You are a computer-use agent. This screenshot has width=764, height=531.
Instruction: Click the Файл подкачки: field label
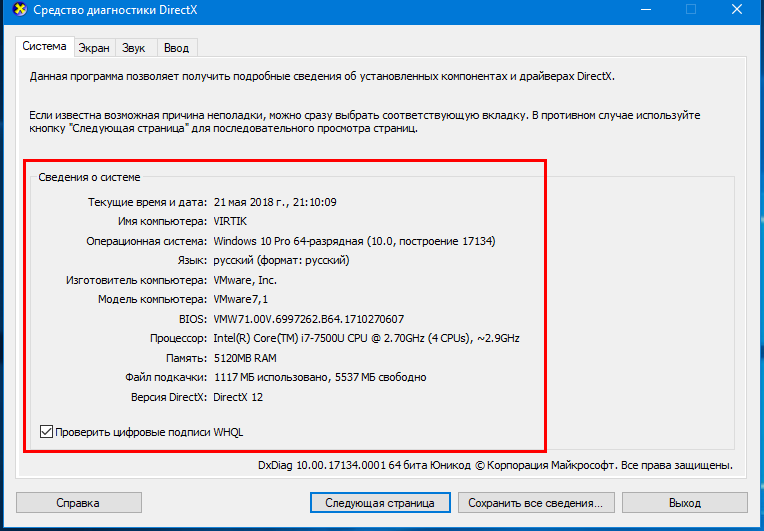(166, 377)
